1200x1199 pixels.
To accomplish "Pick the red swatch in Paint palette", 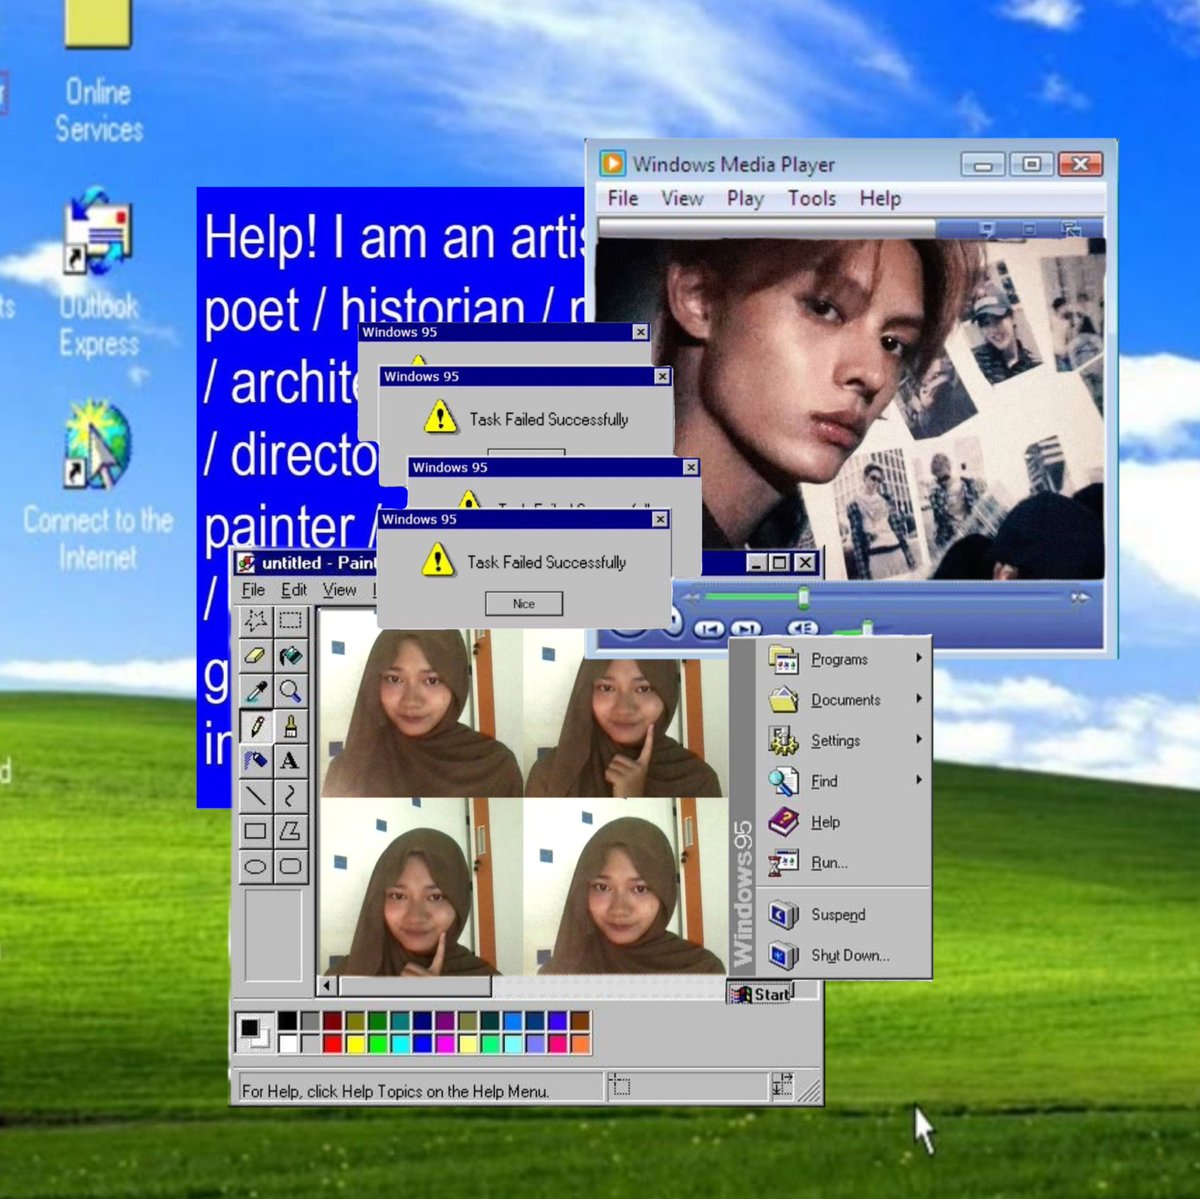I will 333,1043.
